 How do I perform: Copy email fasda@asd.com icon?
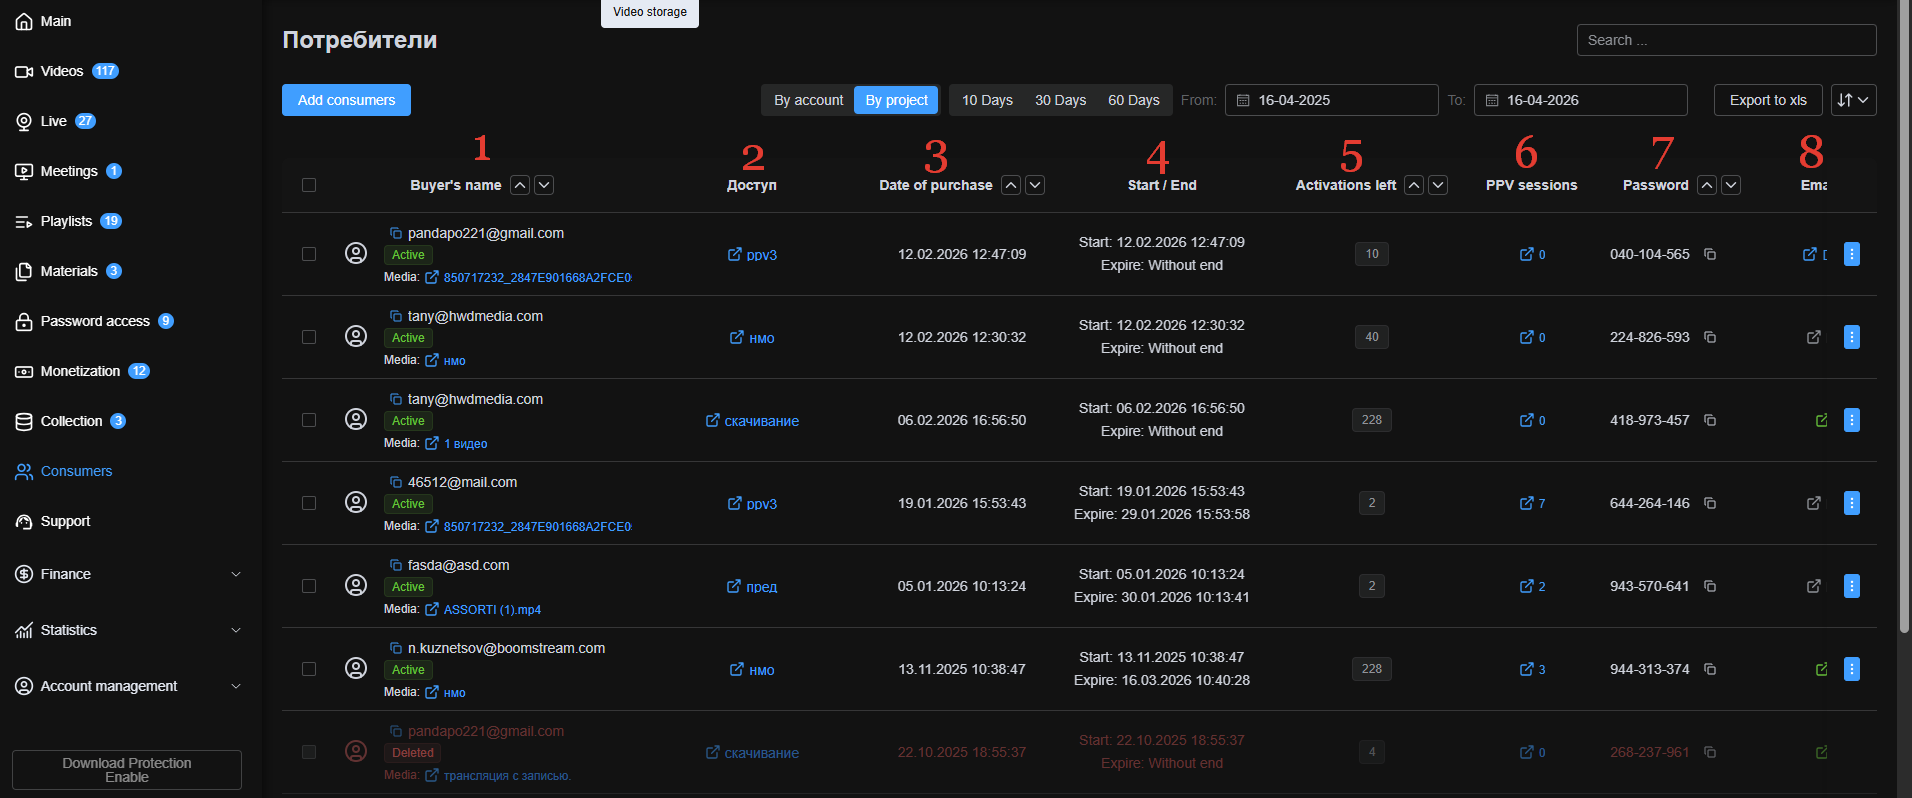point(396,565)
